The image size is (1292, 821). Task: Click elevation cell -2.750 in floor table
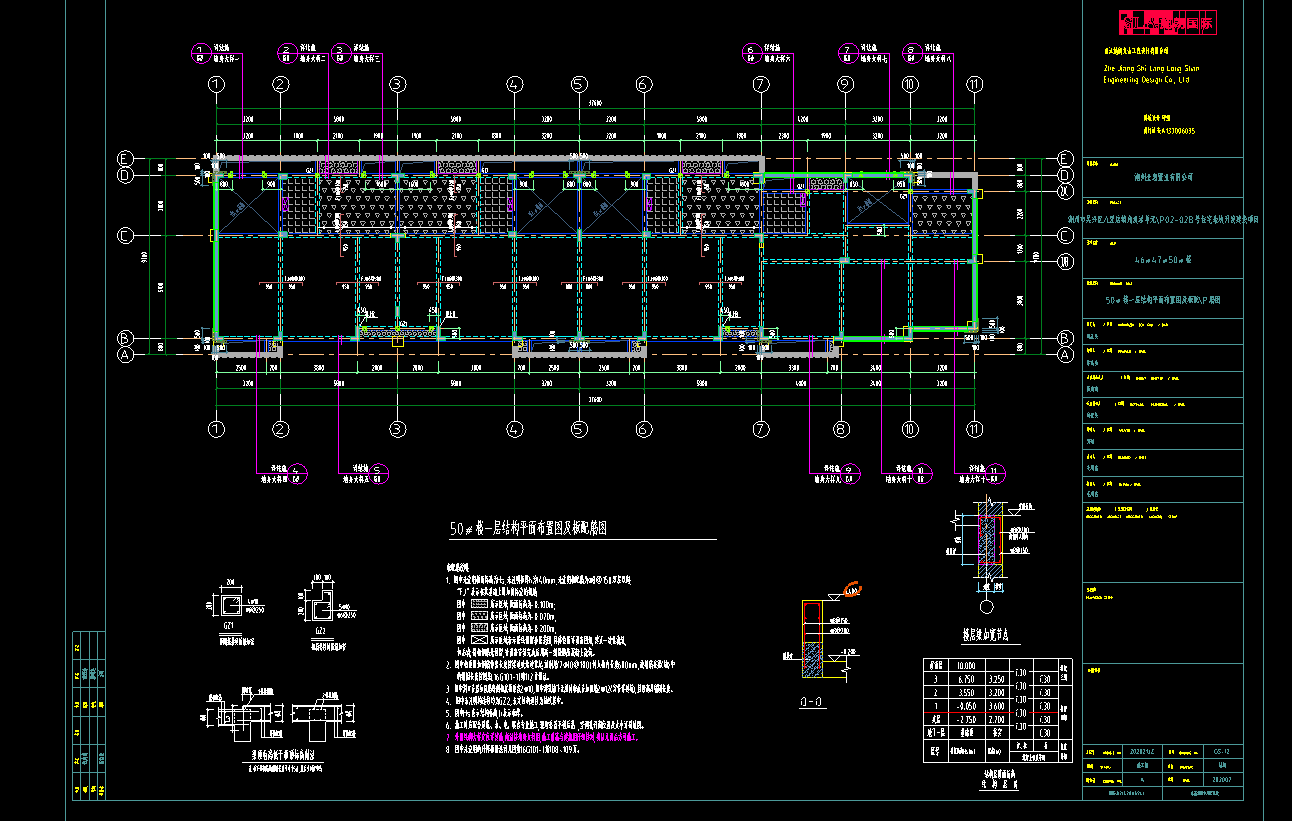[x=965, y=718]
